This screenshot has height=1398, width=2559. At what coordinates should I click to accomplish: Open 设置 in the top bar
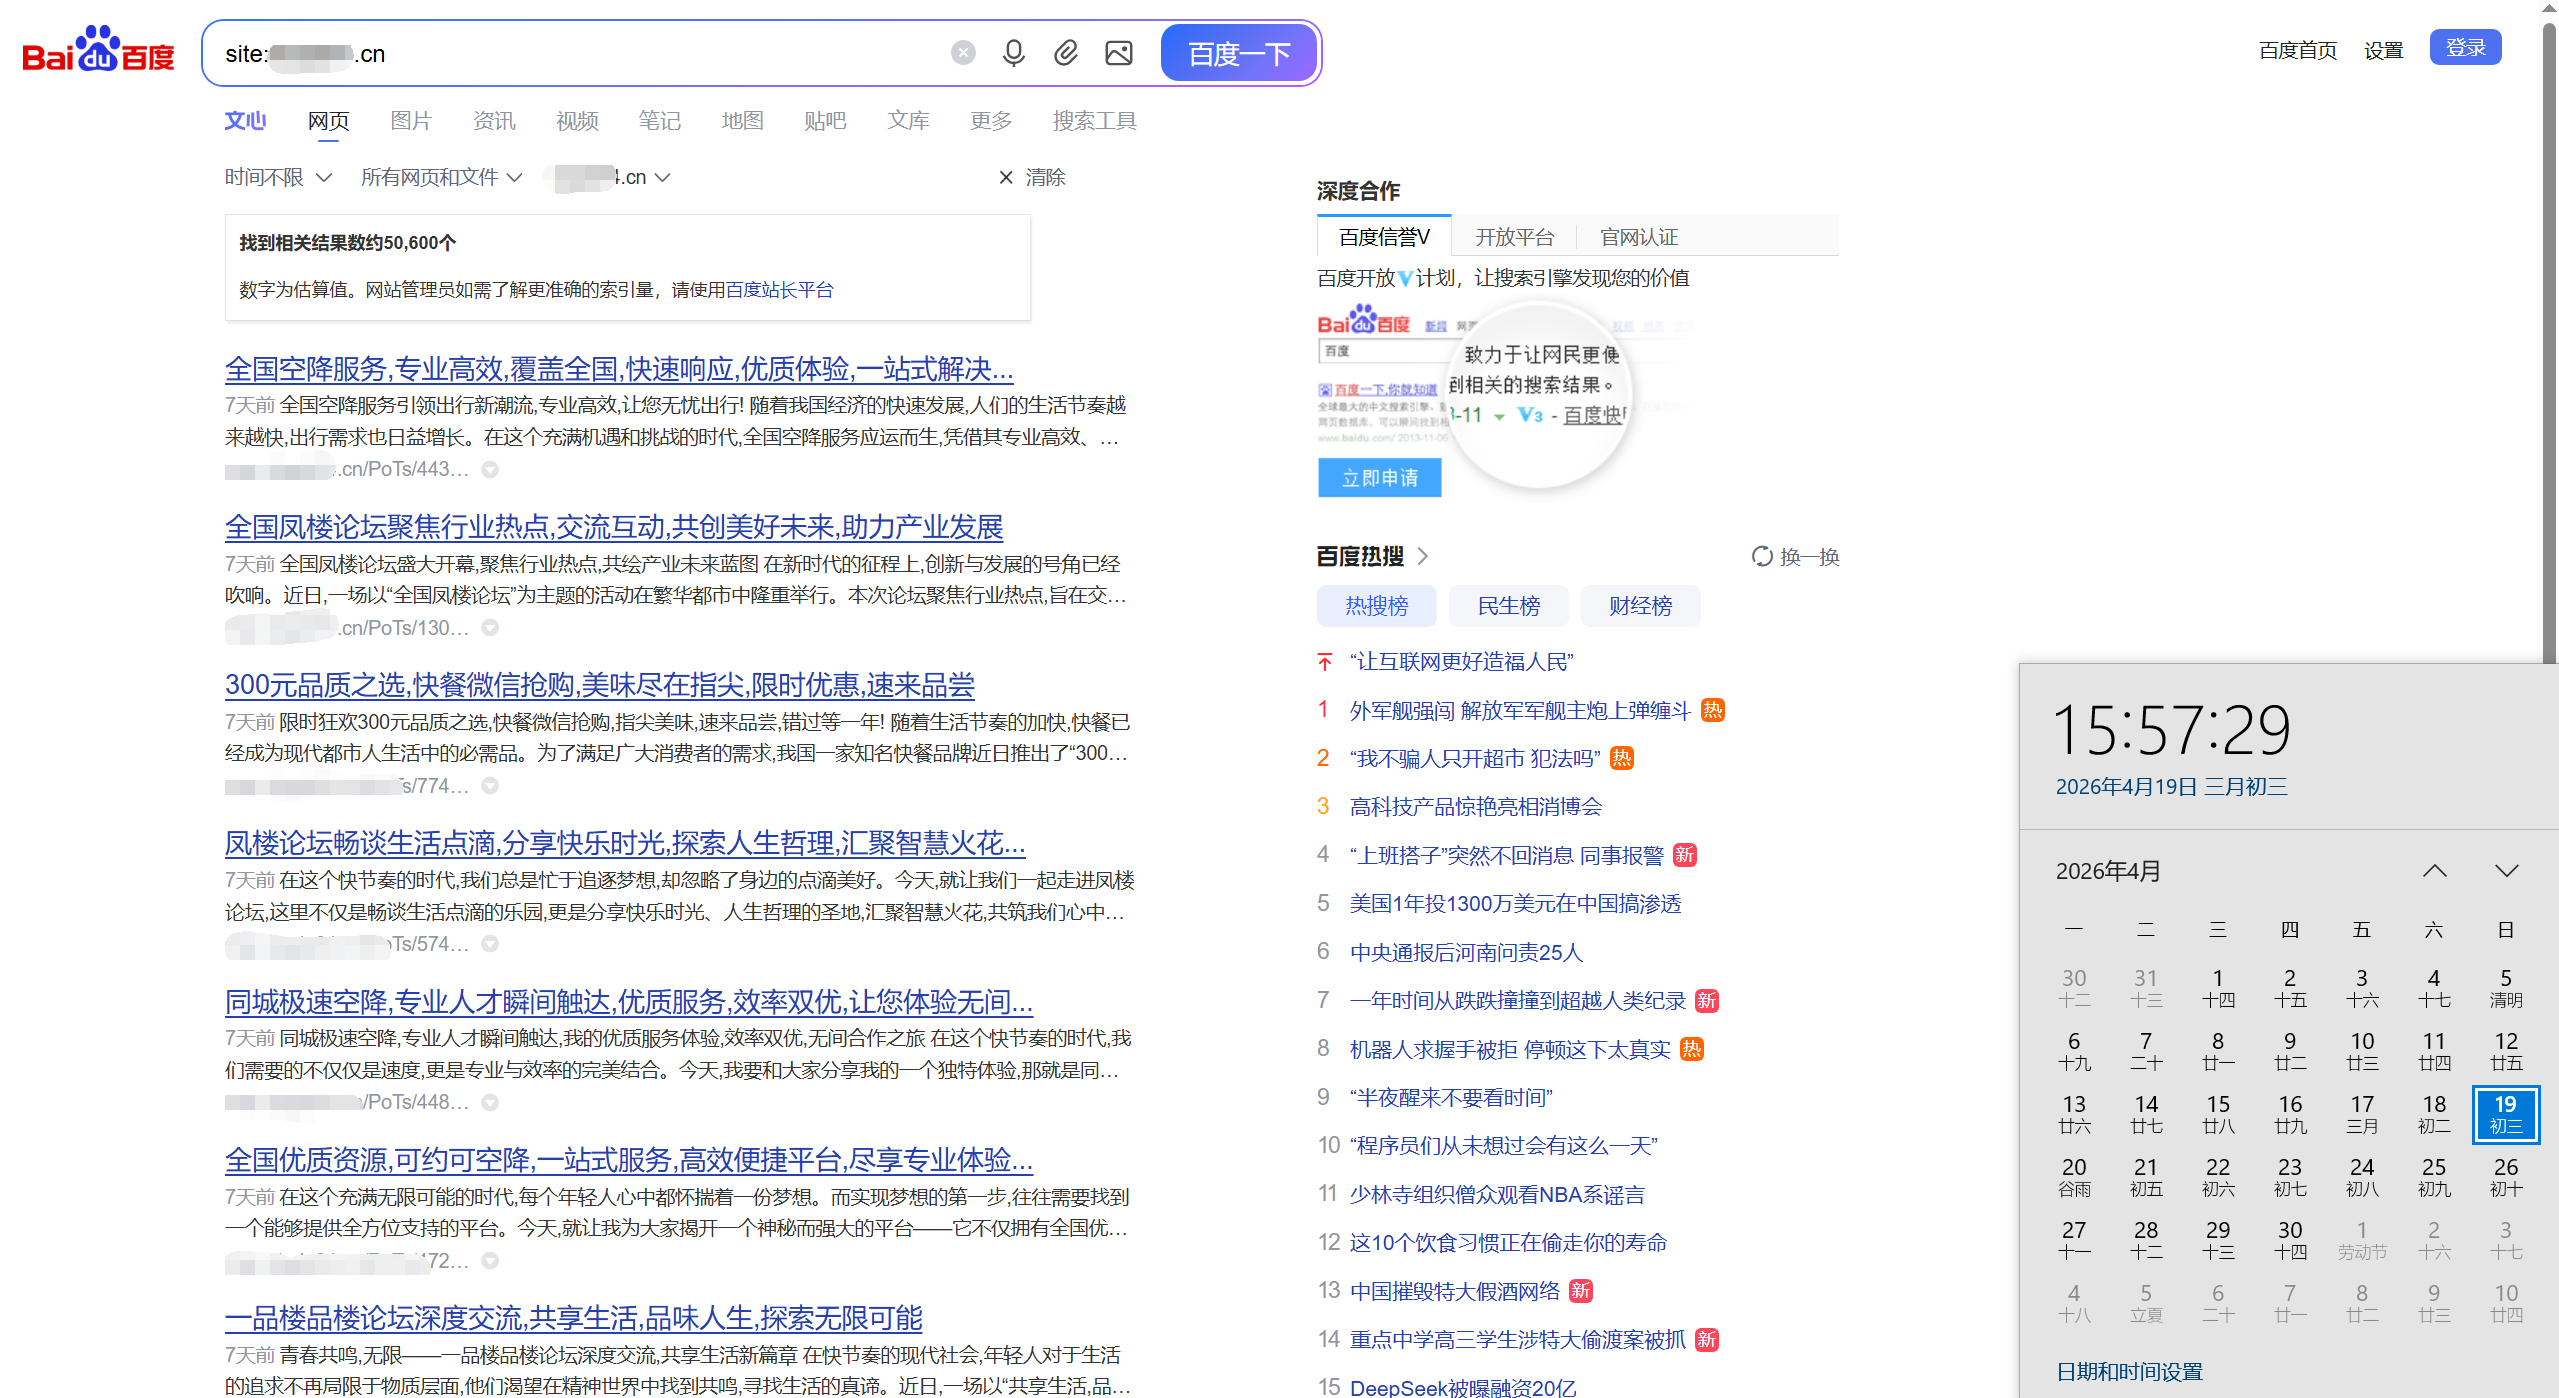tap(2384, 50)
